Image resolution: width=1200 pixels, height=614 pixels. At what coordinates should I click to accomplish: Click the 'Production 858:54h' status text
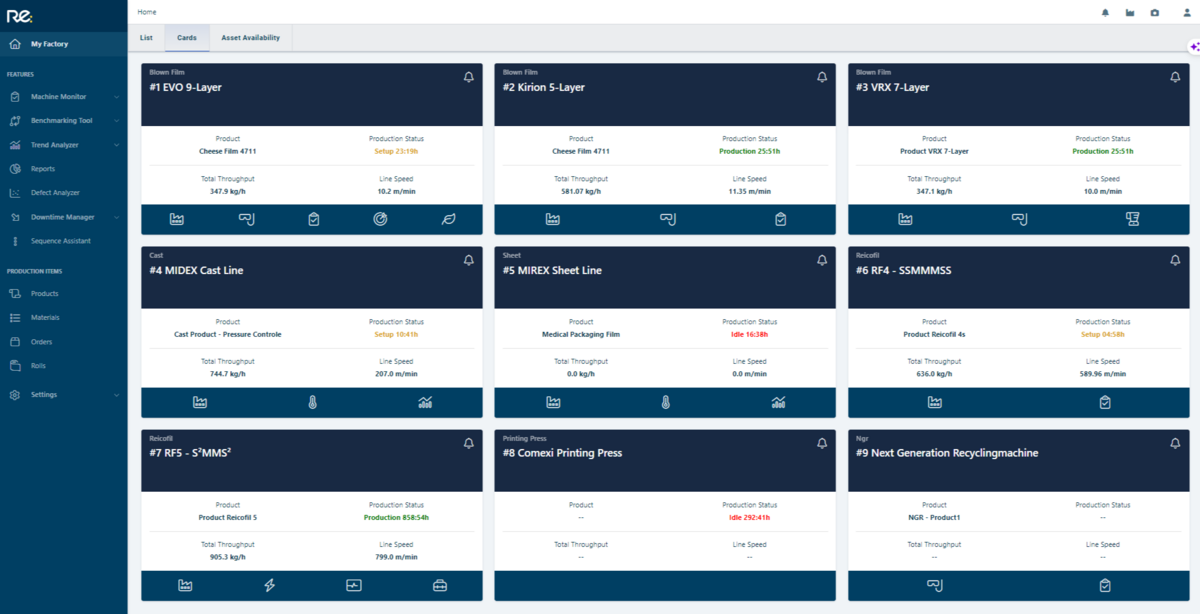click(x=396, y=517)
